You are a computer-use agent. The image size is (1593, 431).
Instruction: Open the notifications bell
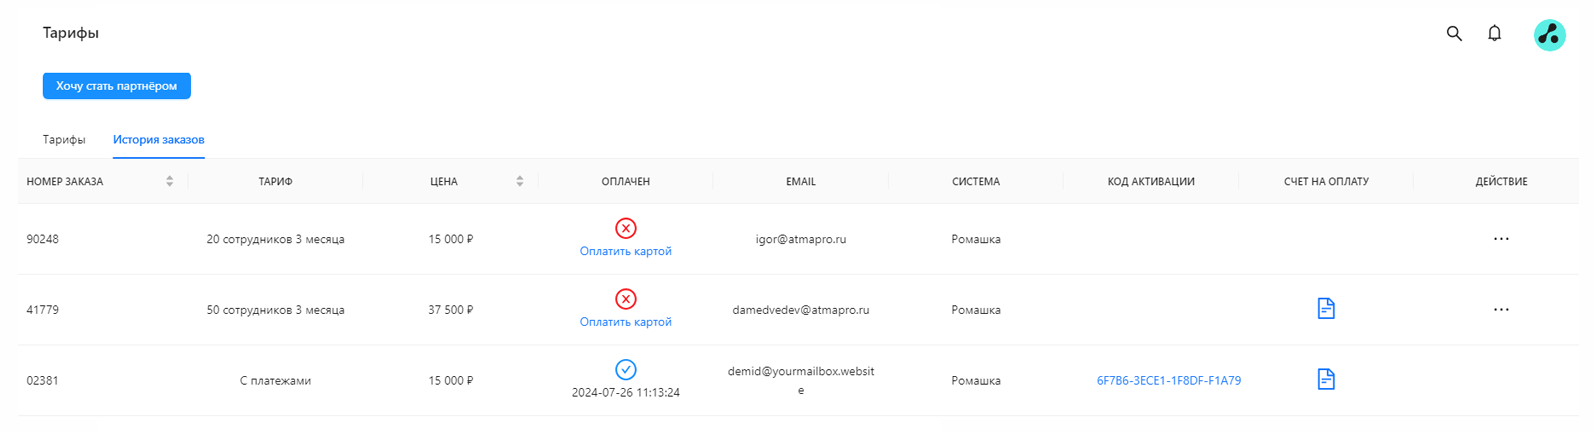tap(1494, 34)
